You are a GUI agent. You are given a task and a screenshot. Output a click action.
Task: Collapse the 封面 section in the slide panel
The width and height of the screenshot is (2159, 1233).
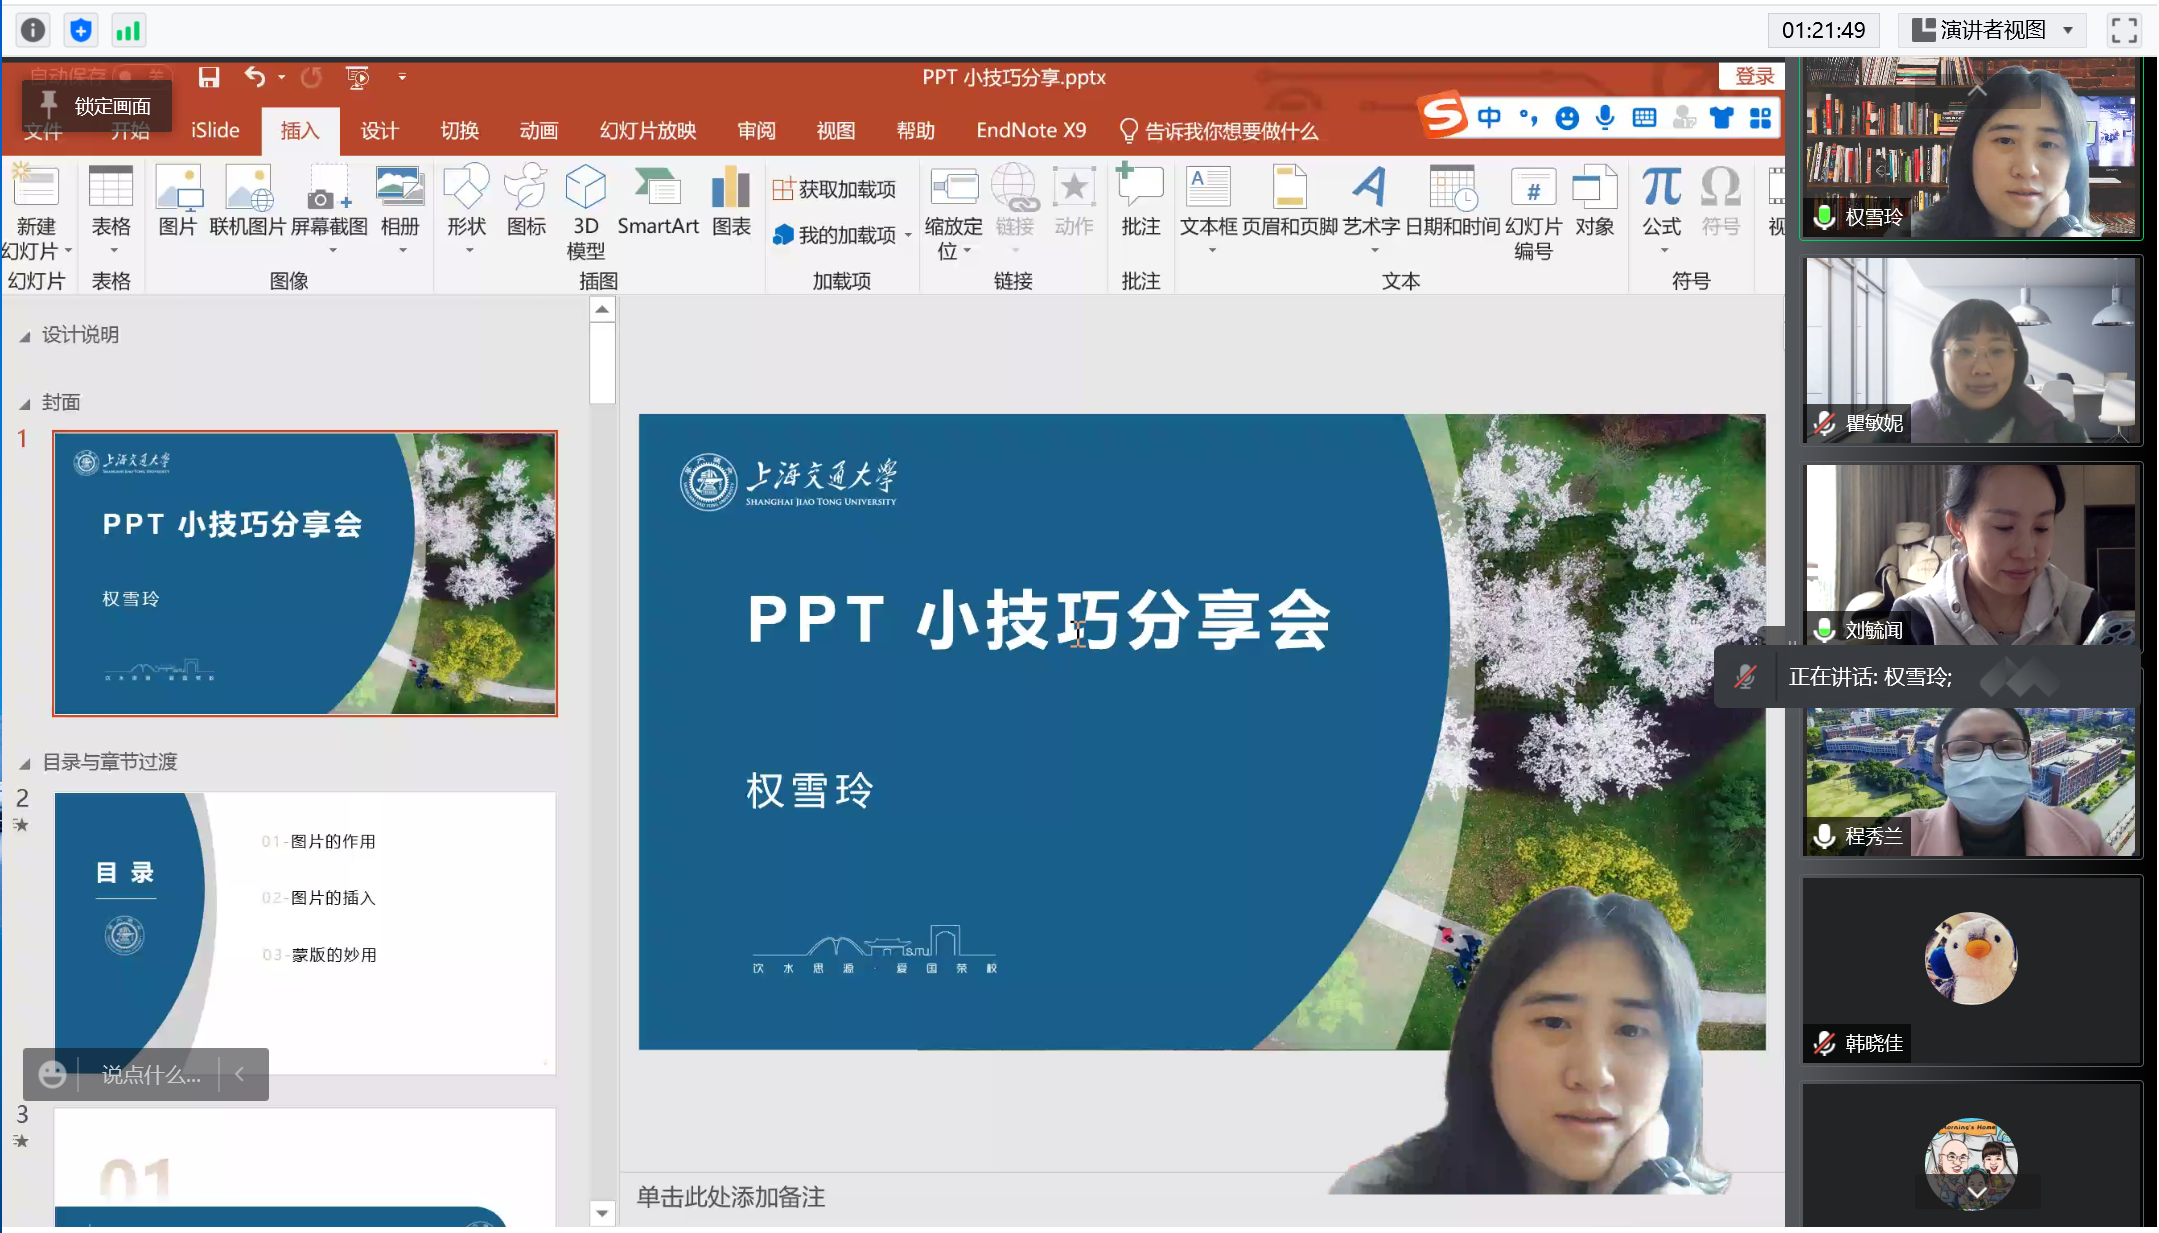click(x=25, y=404)
